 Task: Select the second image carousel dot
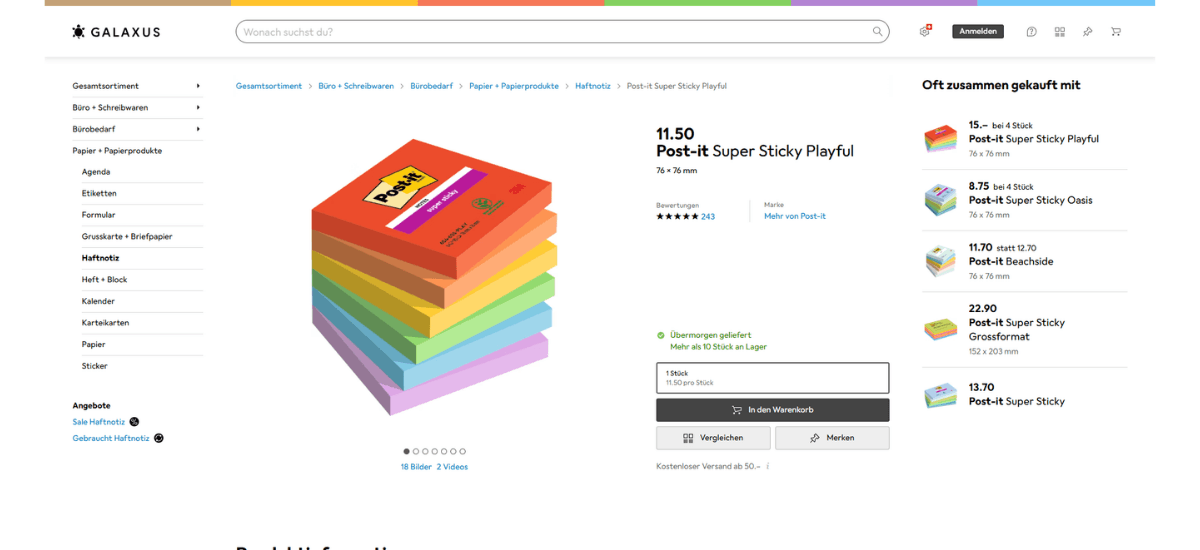coord(416,451)
